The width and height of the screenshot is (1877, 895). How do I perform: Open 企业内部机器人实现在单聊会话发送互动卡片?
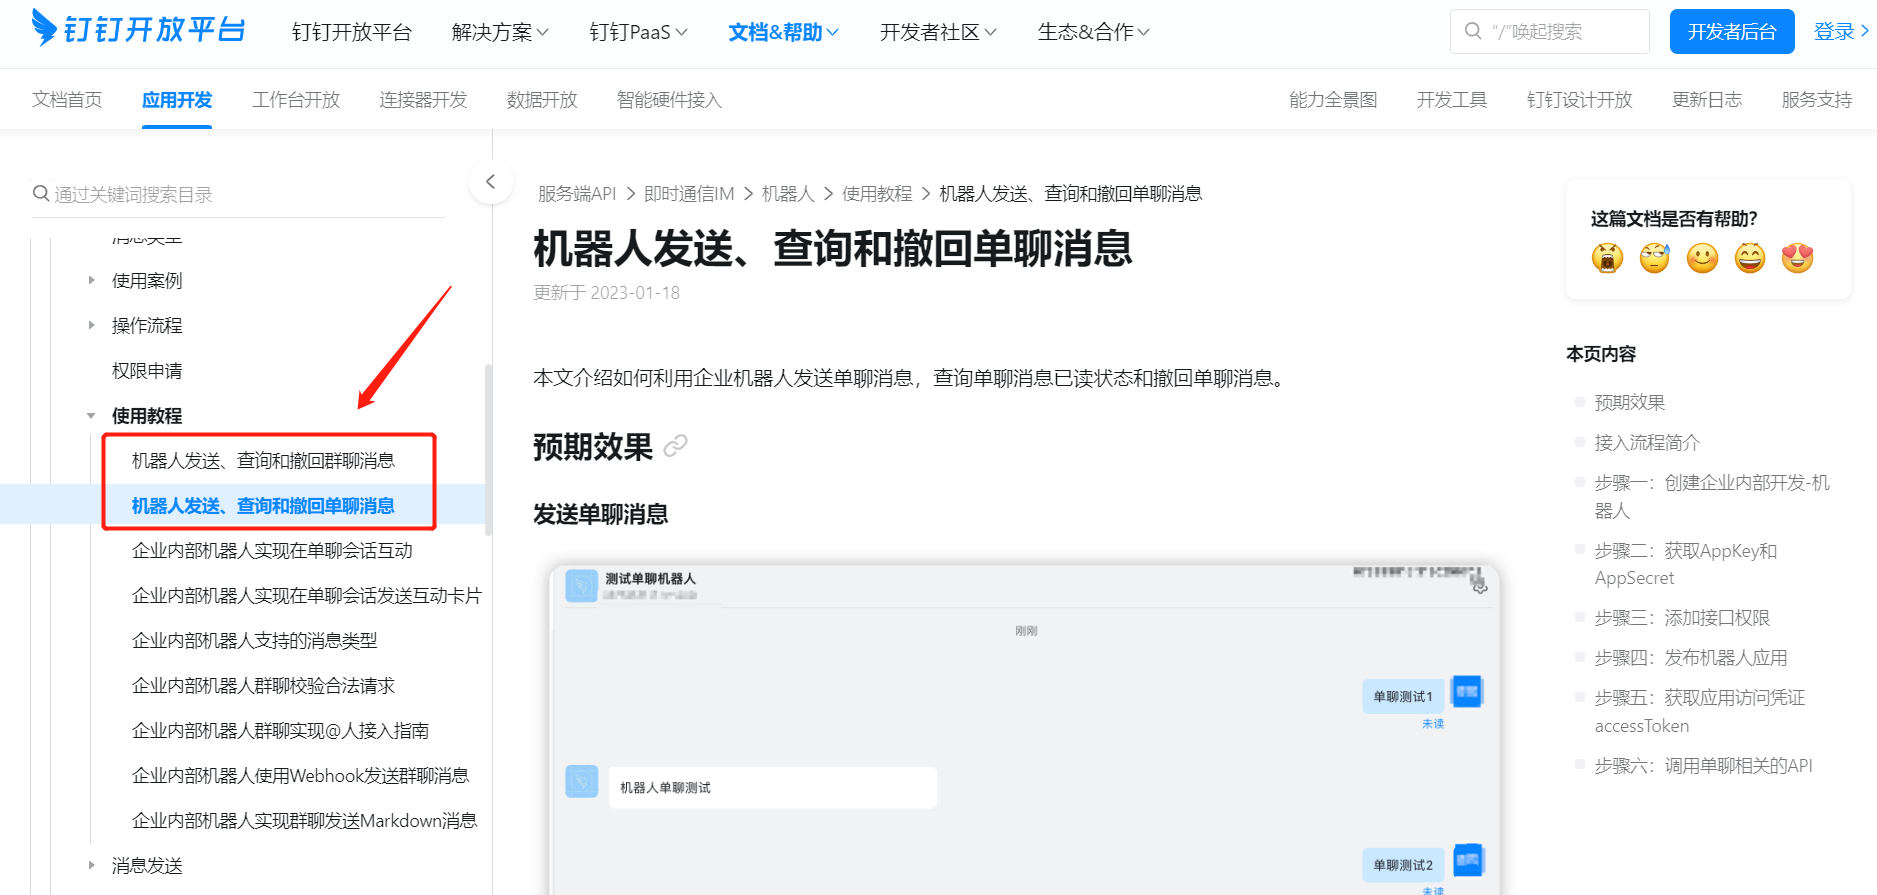307,595
